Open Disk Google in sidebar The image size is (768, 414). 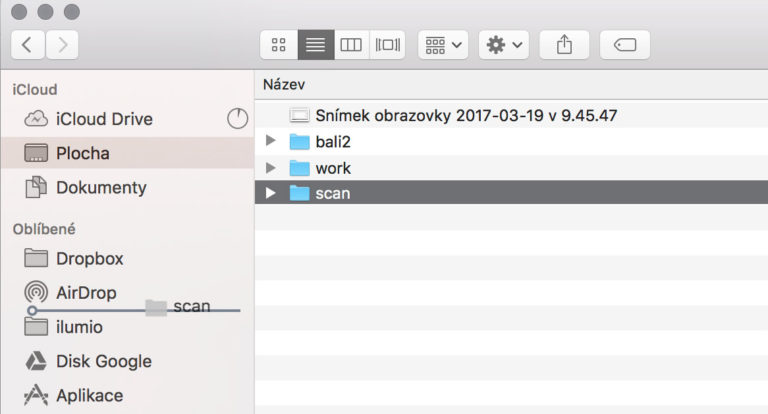tap(103, 361)
